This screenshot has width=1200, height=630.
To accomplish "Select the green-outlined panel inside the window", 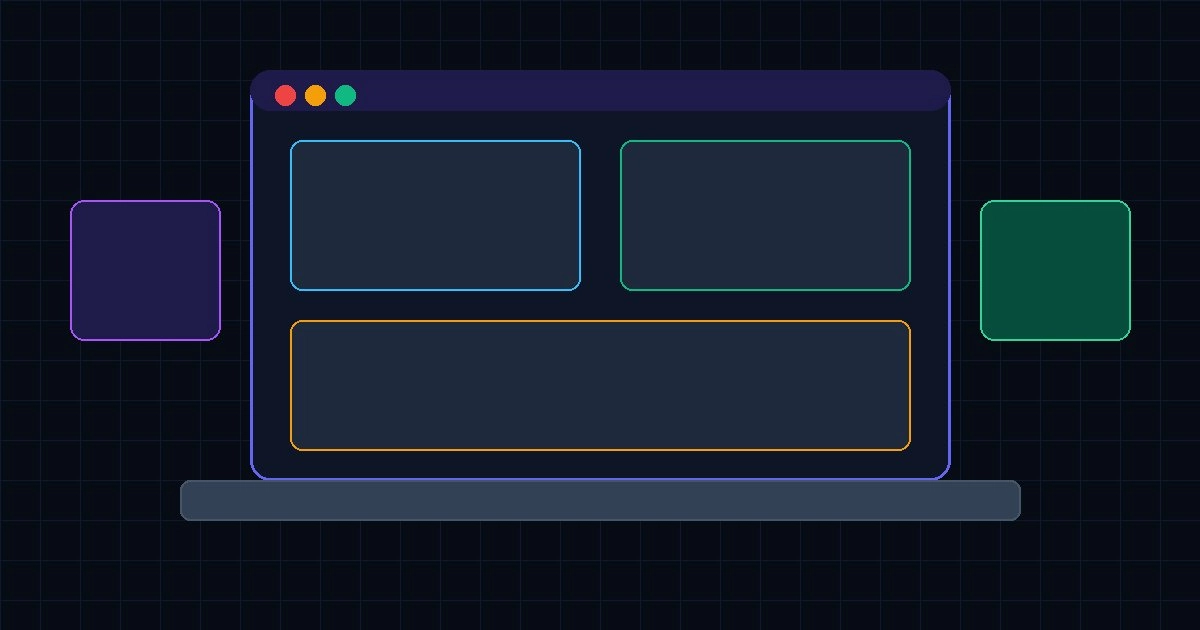I will [765, 215].
